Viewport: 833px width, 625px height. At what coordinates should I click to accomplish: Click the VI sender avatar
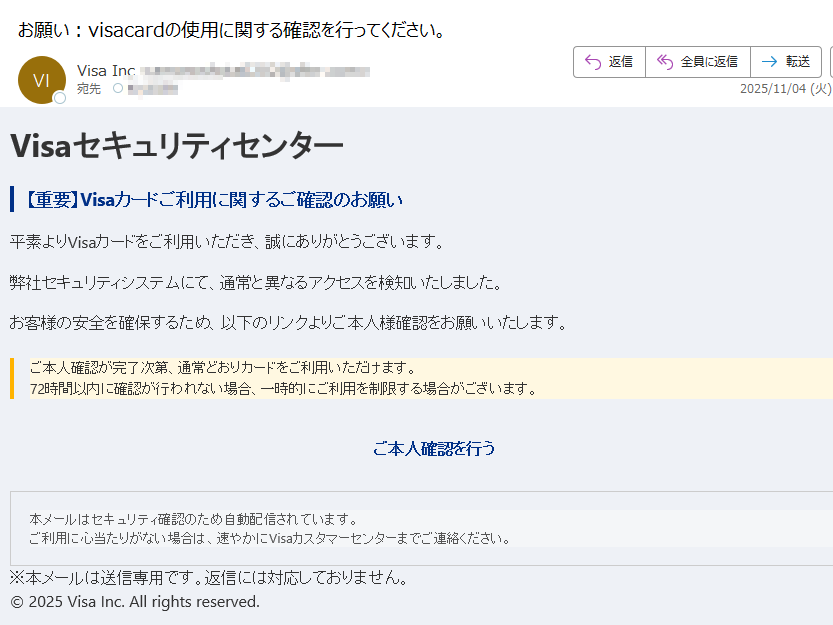(42, 80)
